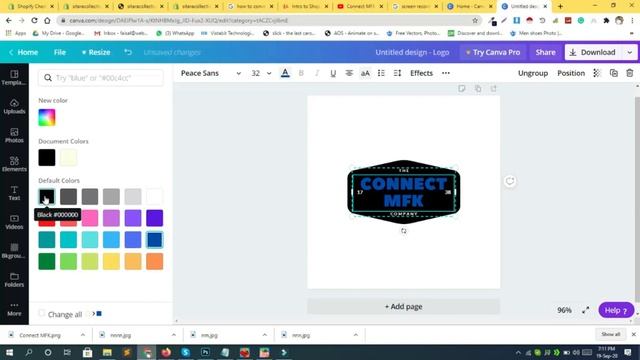The height and width of the screenshot is (360, 640).
Task: Add notes to the page
Action: point(462,89)
